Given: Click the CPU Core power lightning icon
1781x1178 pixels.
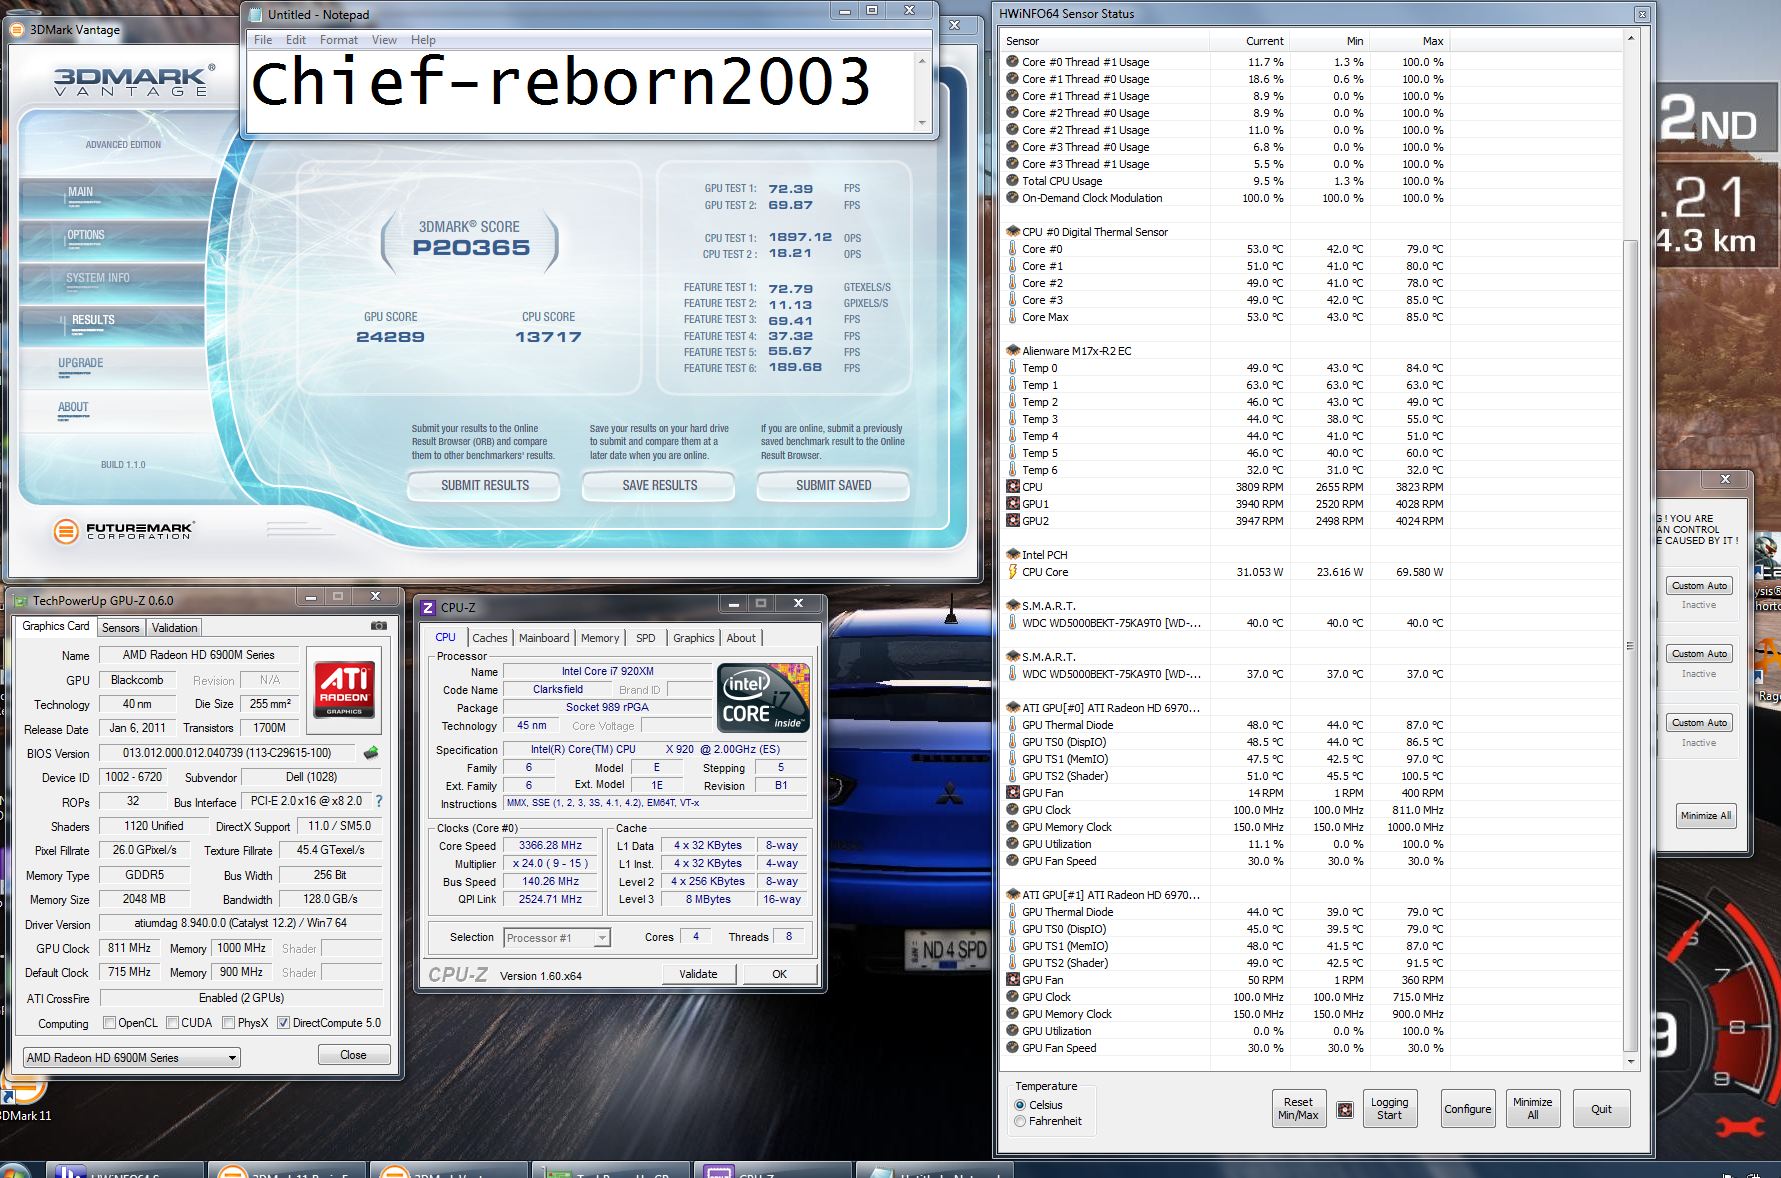Looking at the screenshot, I should click(1013, 572).
